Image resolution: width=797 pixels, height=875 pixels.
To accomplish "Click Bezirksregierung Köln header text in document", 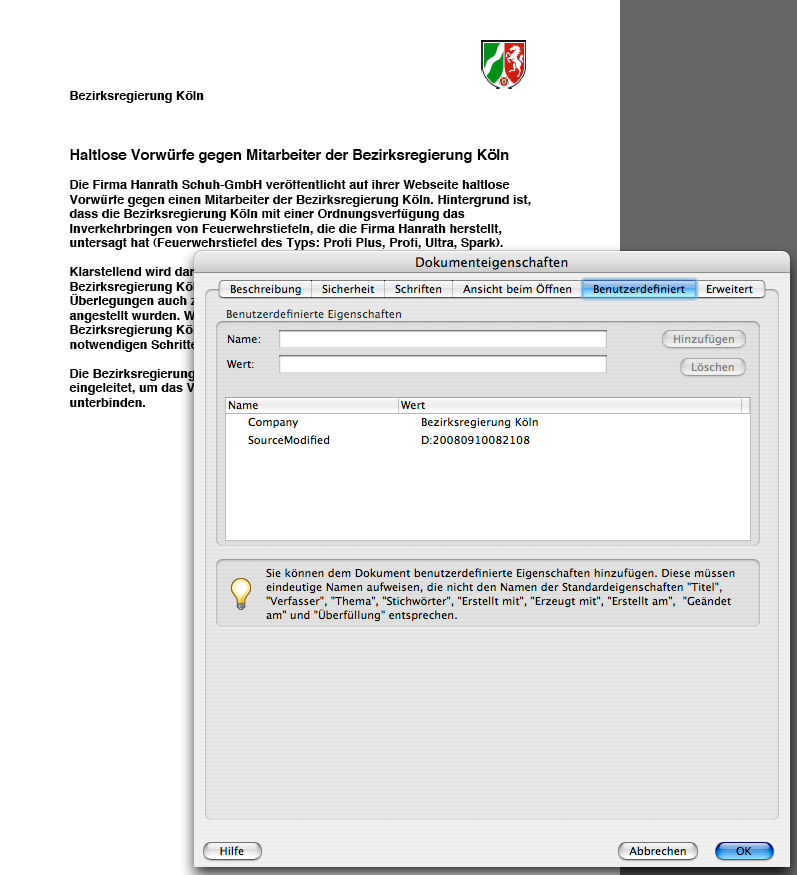I will [136, 96].
